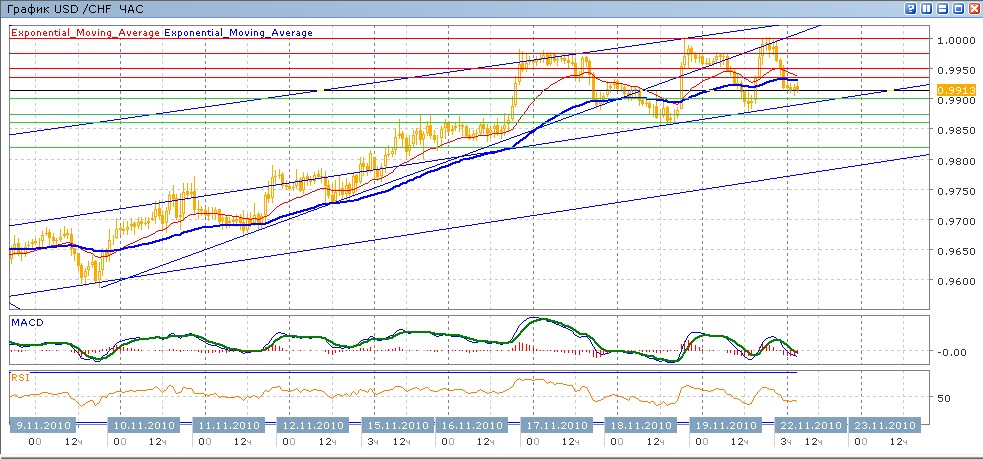Click the horizontal split layout icon
Image resolution: width=983 pixels, height=459 pixels.
point(942,8)
